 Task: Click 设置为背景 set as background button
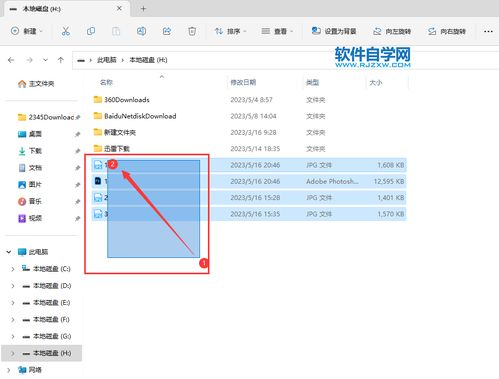[x=334, y=31]
